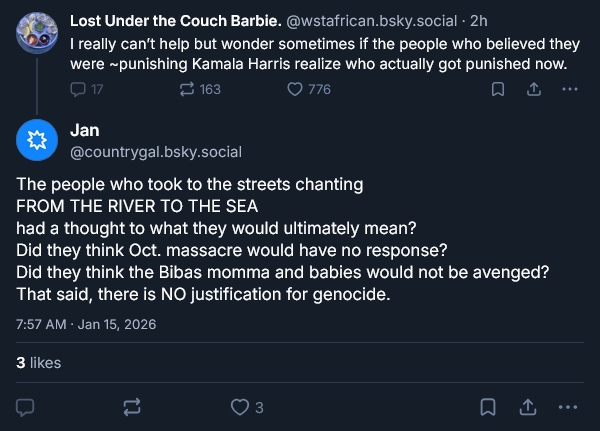This screenshot has width=600, height=431.
Task: Reply to the parent post by Lost Under the Couch Barbie
Action: (x=79, y=89)
